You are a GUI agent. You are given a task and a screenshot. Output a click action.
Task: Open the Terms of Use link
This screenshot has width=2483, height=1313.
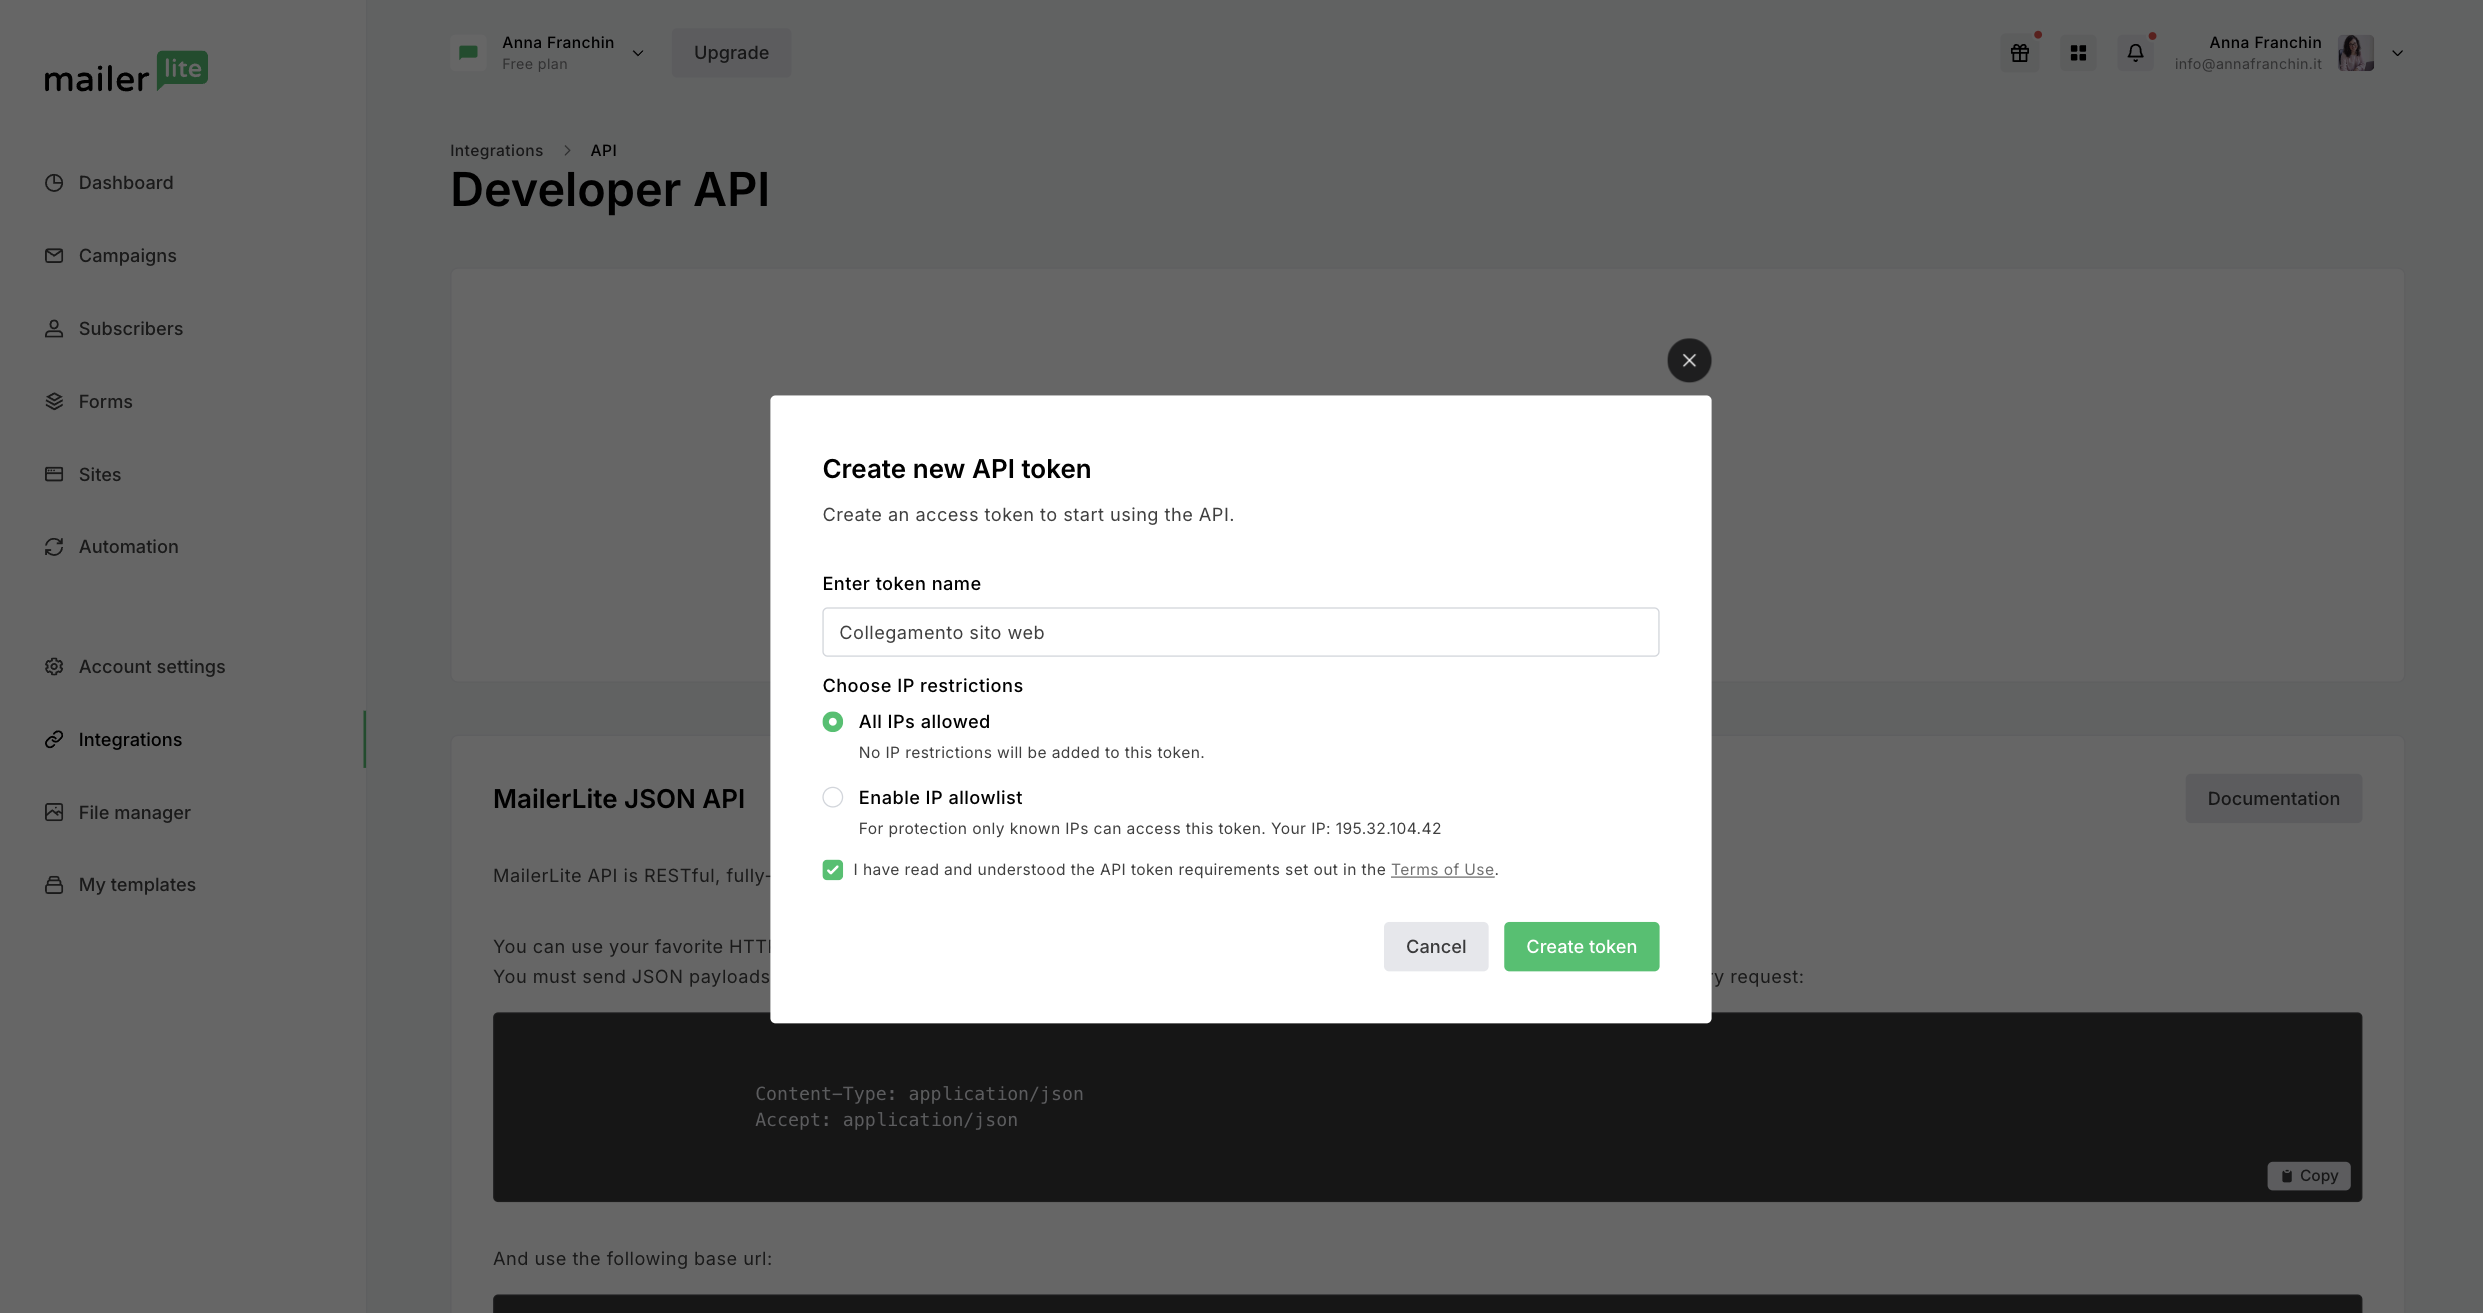click(x=1442, y=870)
